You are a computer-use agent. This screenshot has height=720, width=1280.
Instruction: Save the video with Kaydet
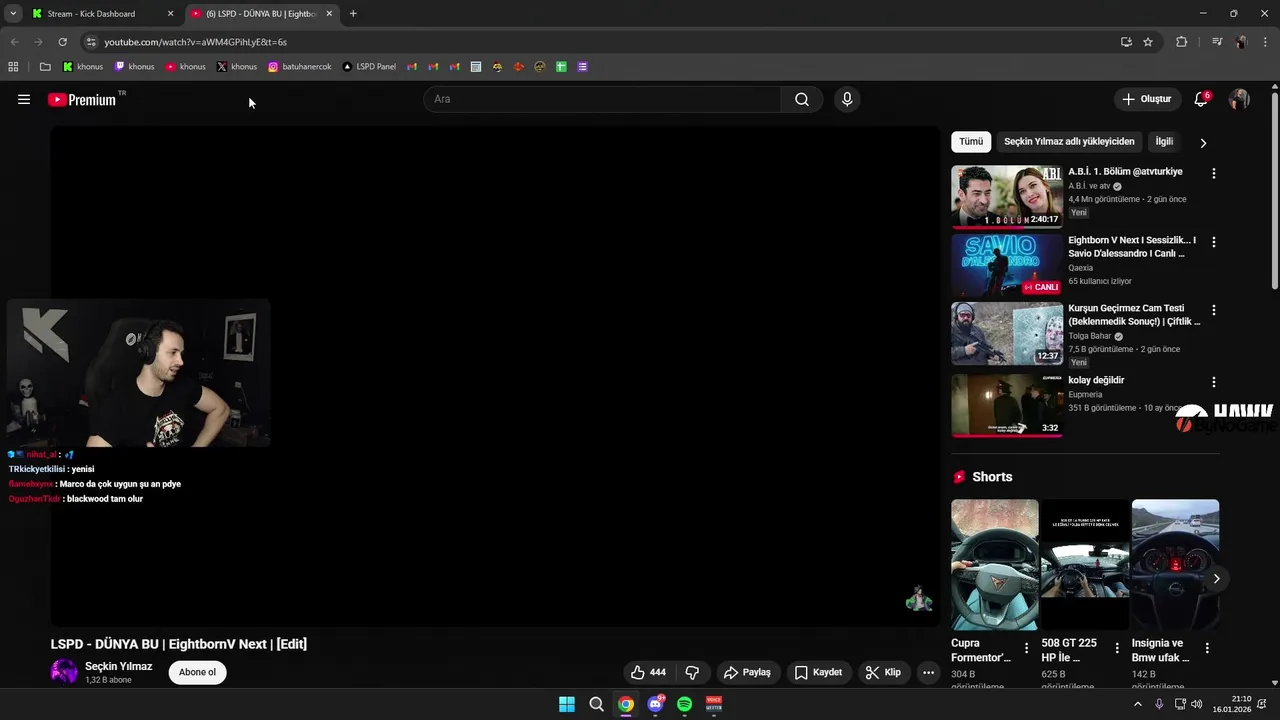(x=818, y=672)
